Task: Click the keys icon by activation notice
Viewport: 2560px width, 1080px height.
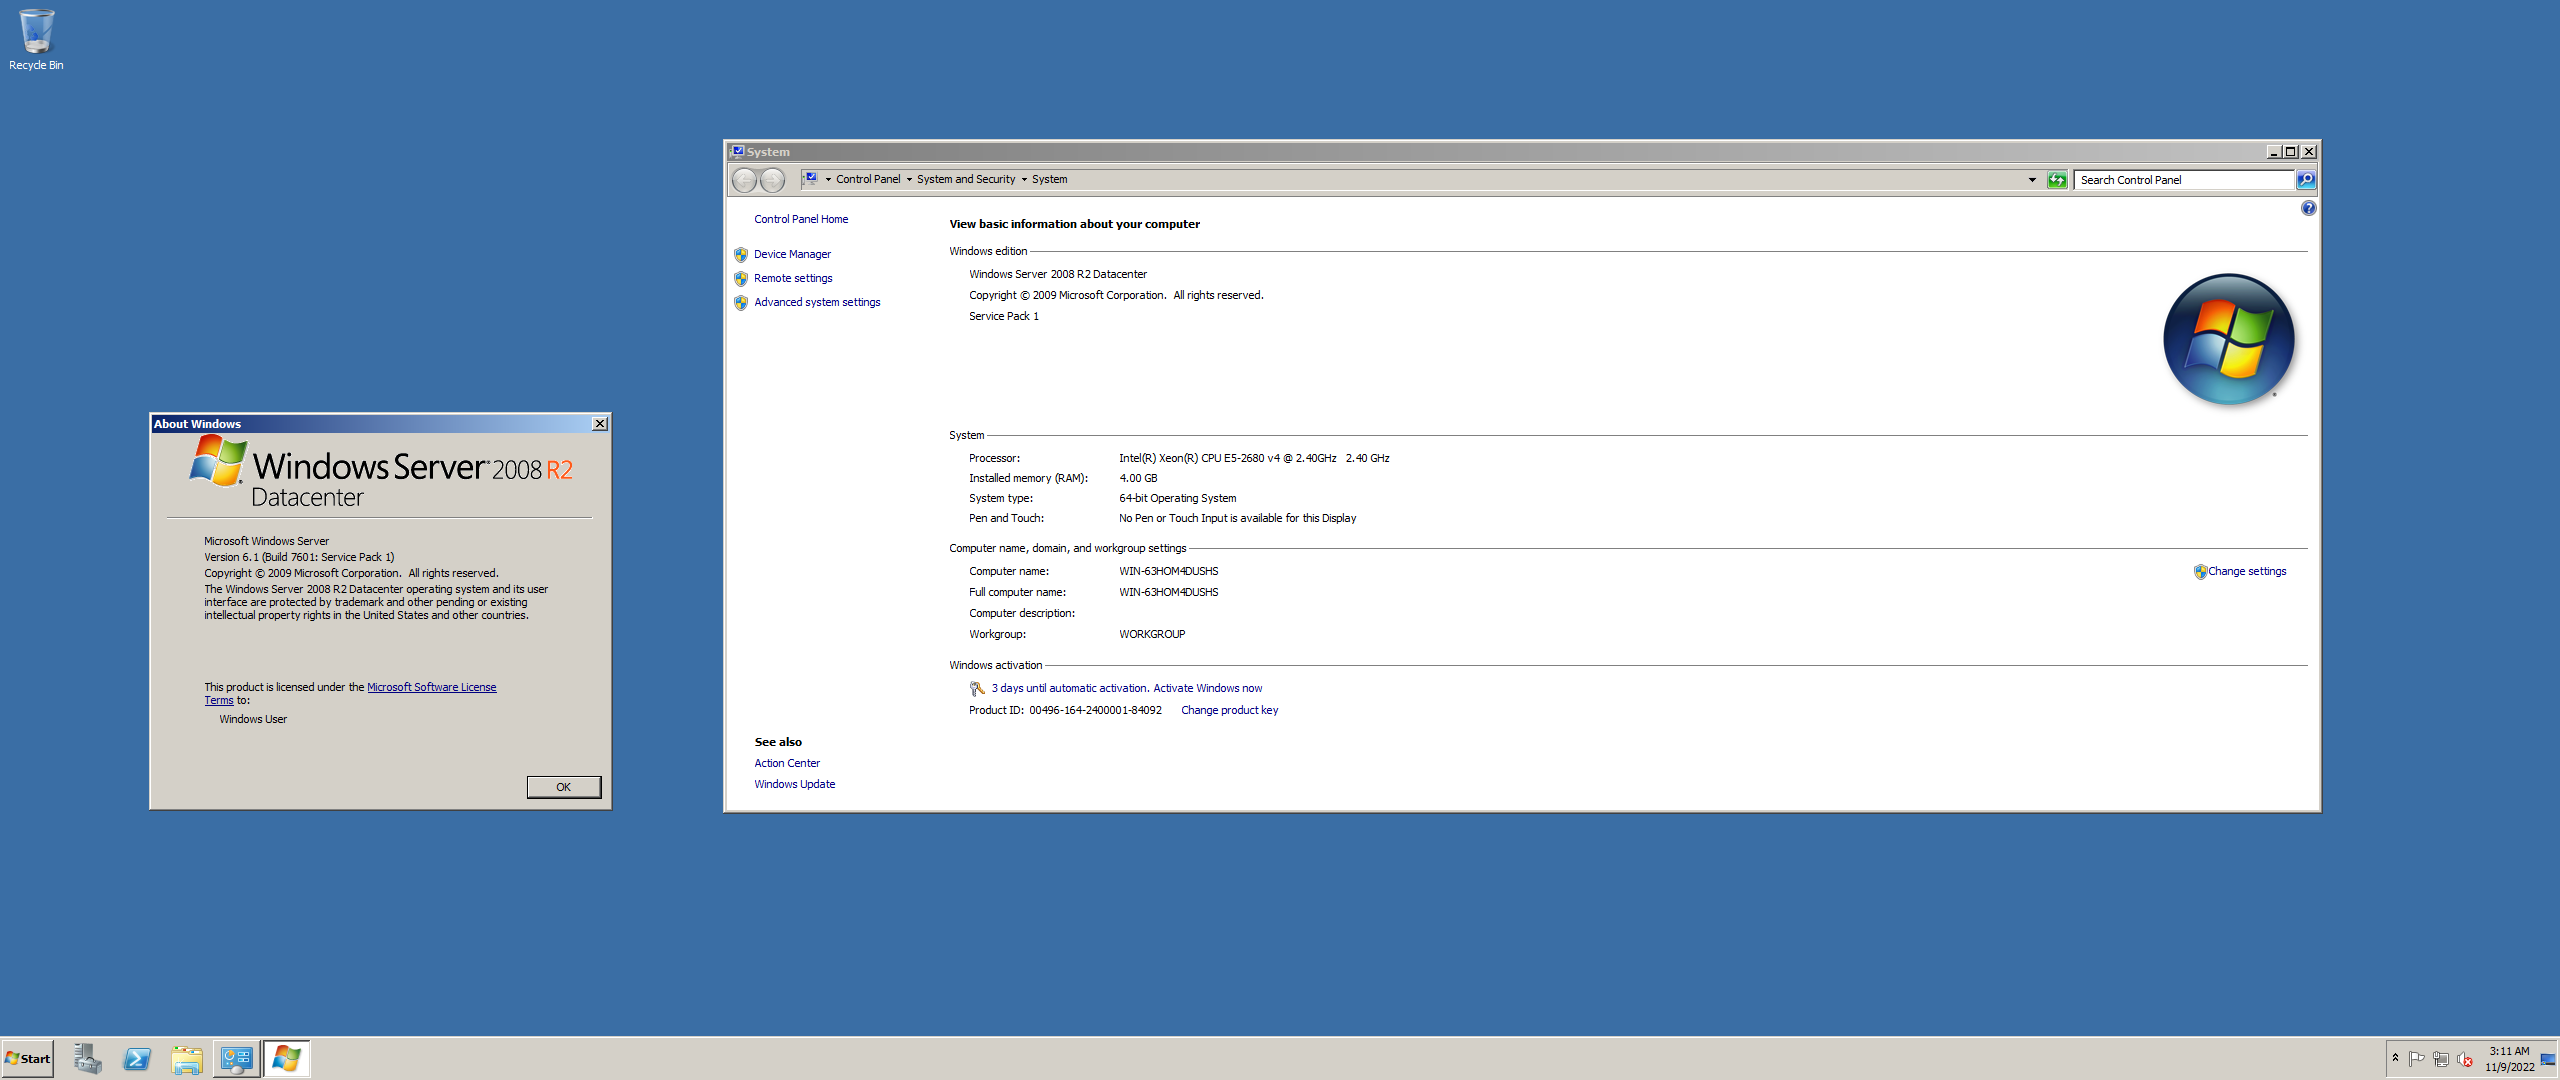Action: pos(977,689)
